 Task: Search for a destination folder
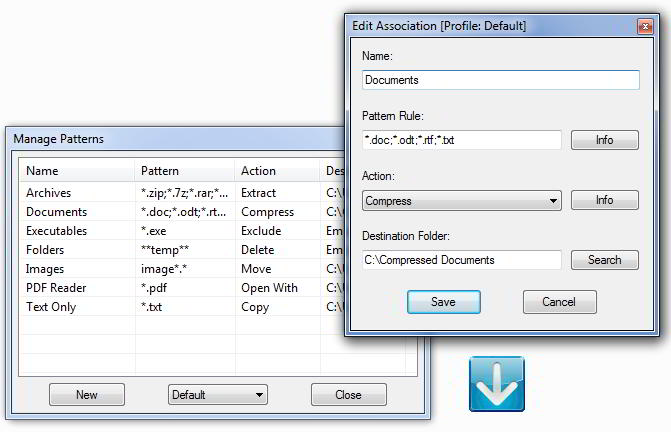pyautogui.click(x=604, y=260)
